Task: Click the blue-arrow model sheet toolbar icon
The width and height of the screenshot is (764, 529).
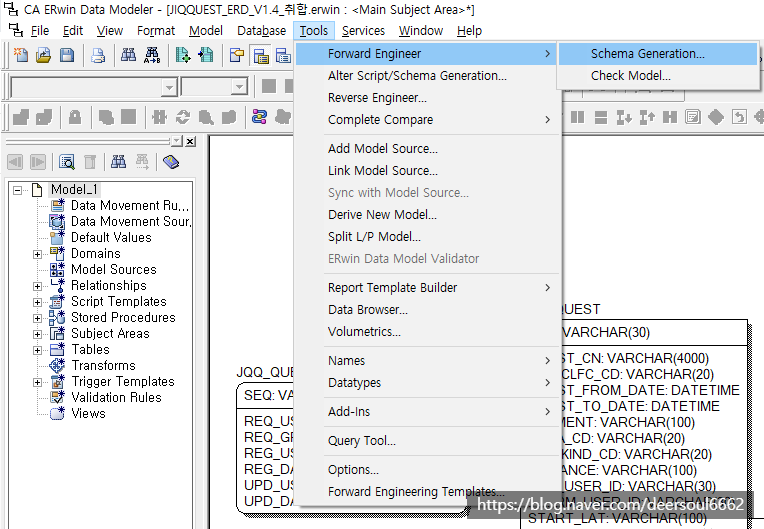Action: click(x=206, y=55)
